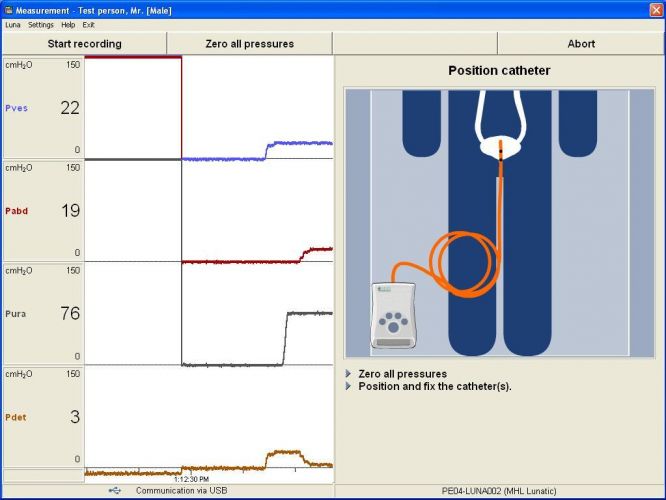Click the 1:12:30 PM time marker

pos(190,479)
